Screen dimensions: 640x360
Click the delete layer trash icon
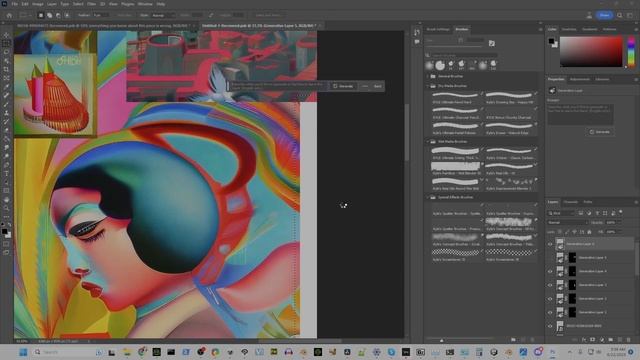629,340
